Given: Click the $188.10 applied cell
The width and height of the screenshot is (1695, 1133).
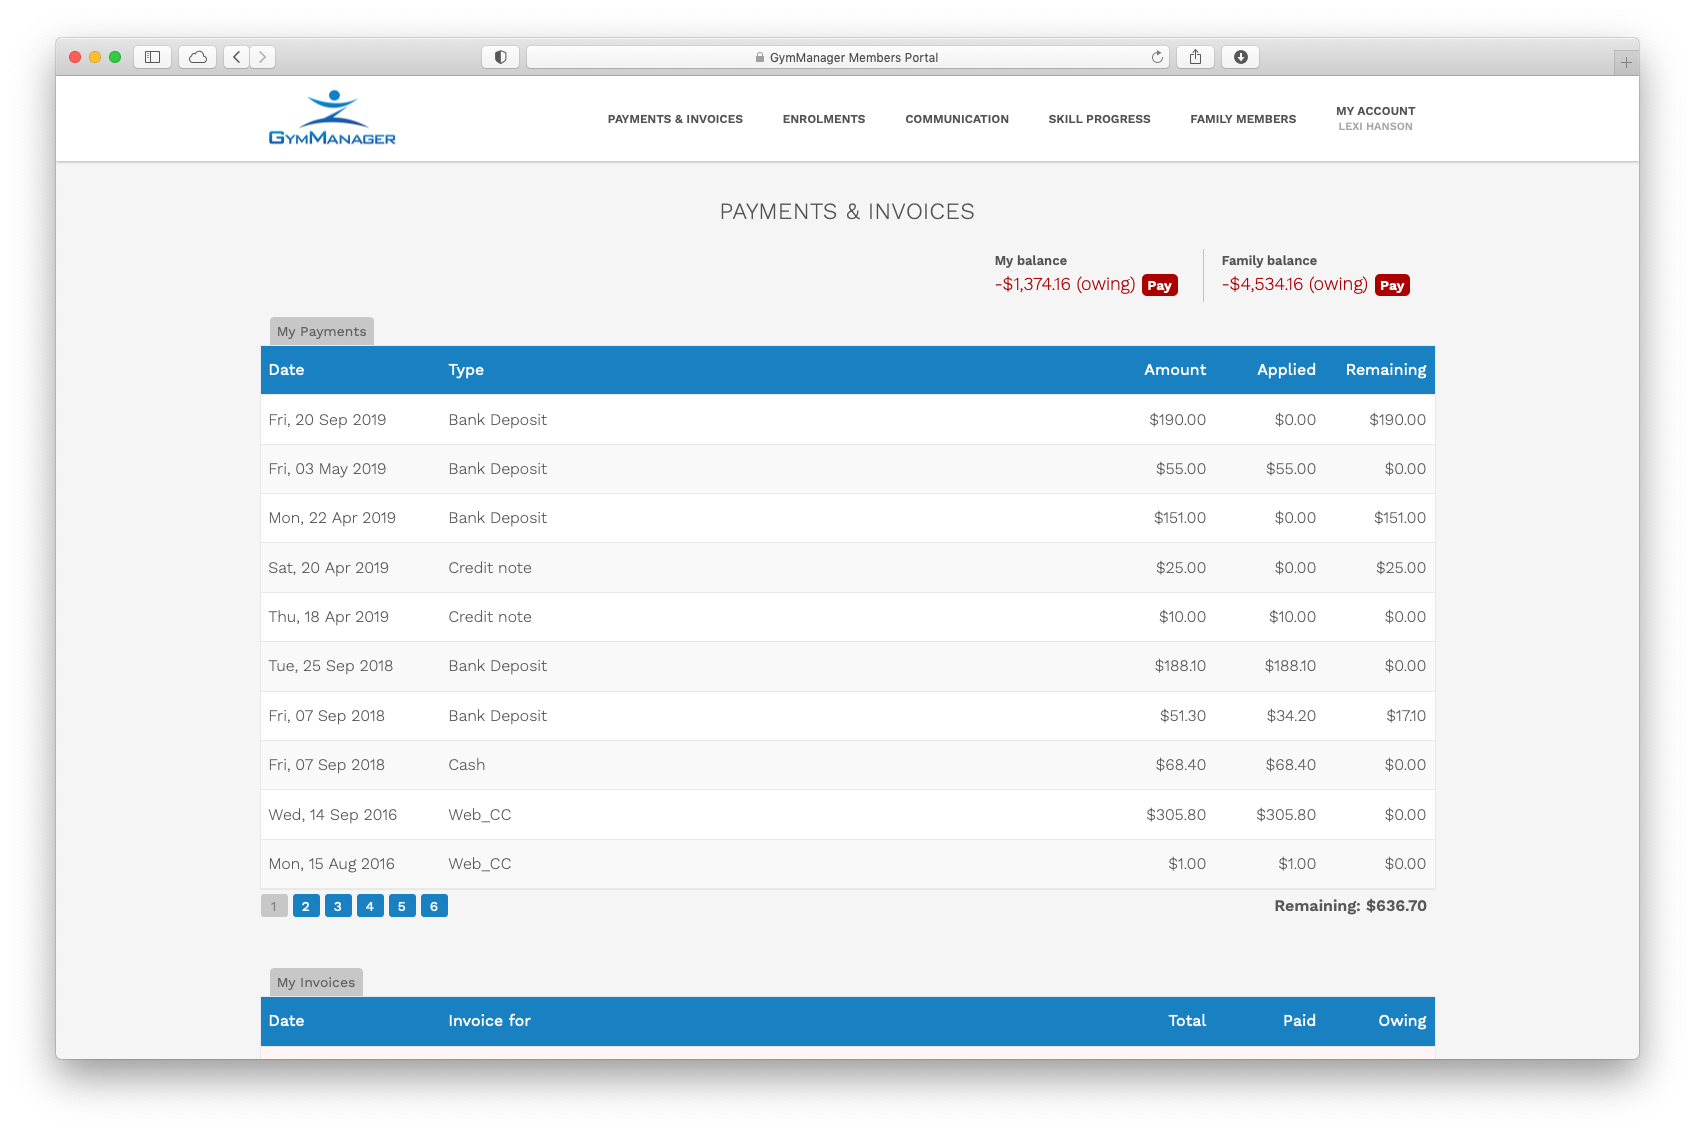Looking at the screenshot, I should coord(1290,666).
